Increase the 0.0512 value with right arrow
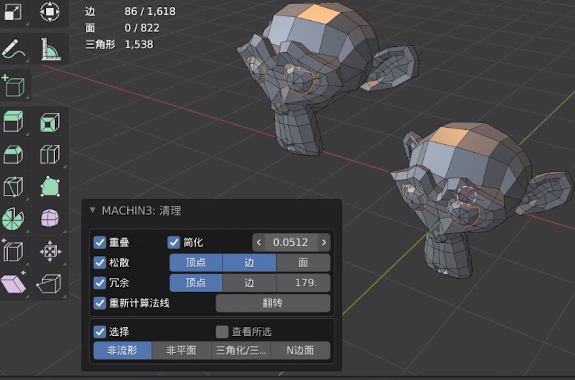Image resolution: width=575 pixels, height=380 pixels. pyautogui.click(x=324, y=242)
